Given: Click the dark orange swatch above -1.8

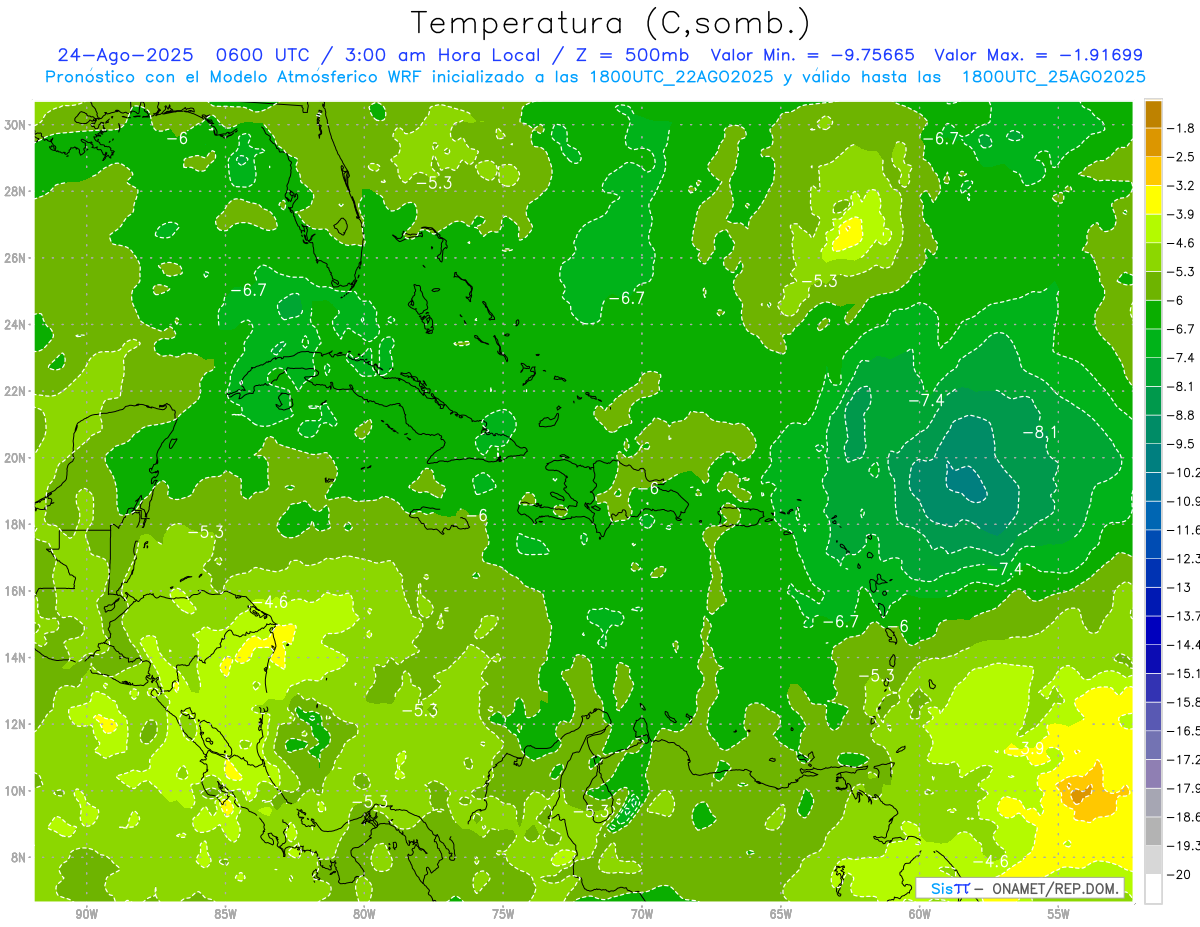Looking at the screenshot, I should [x=1153, y=114].
